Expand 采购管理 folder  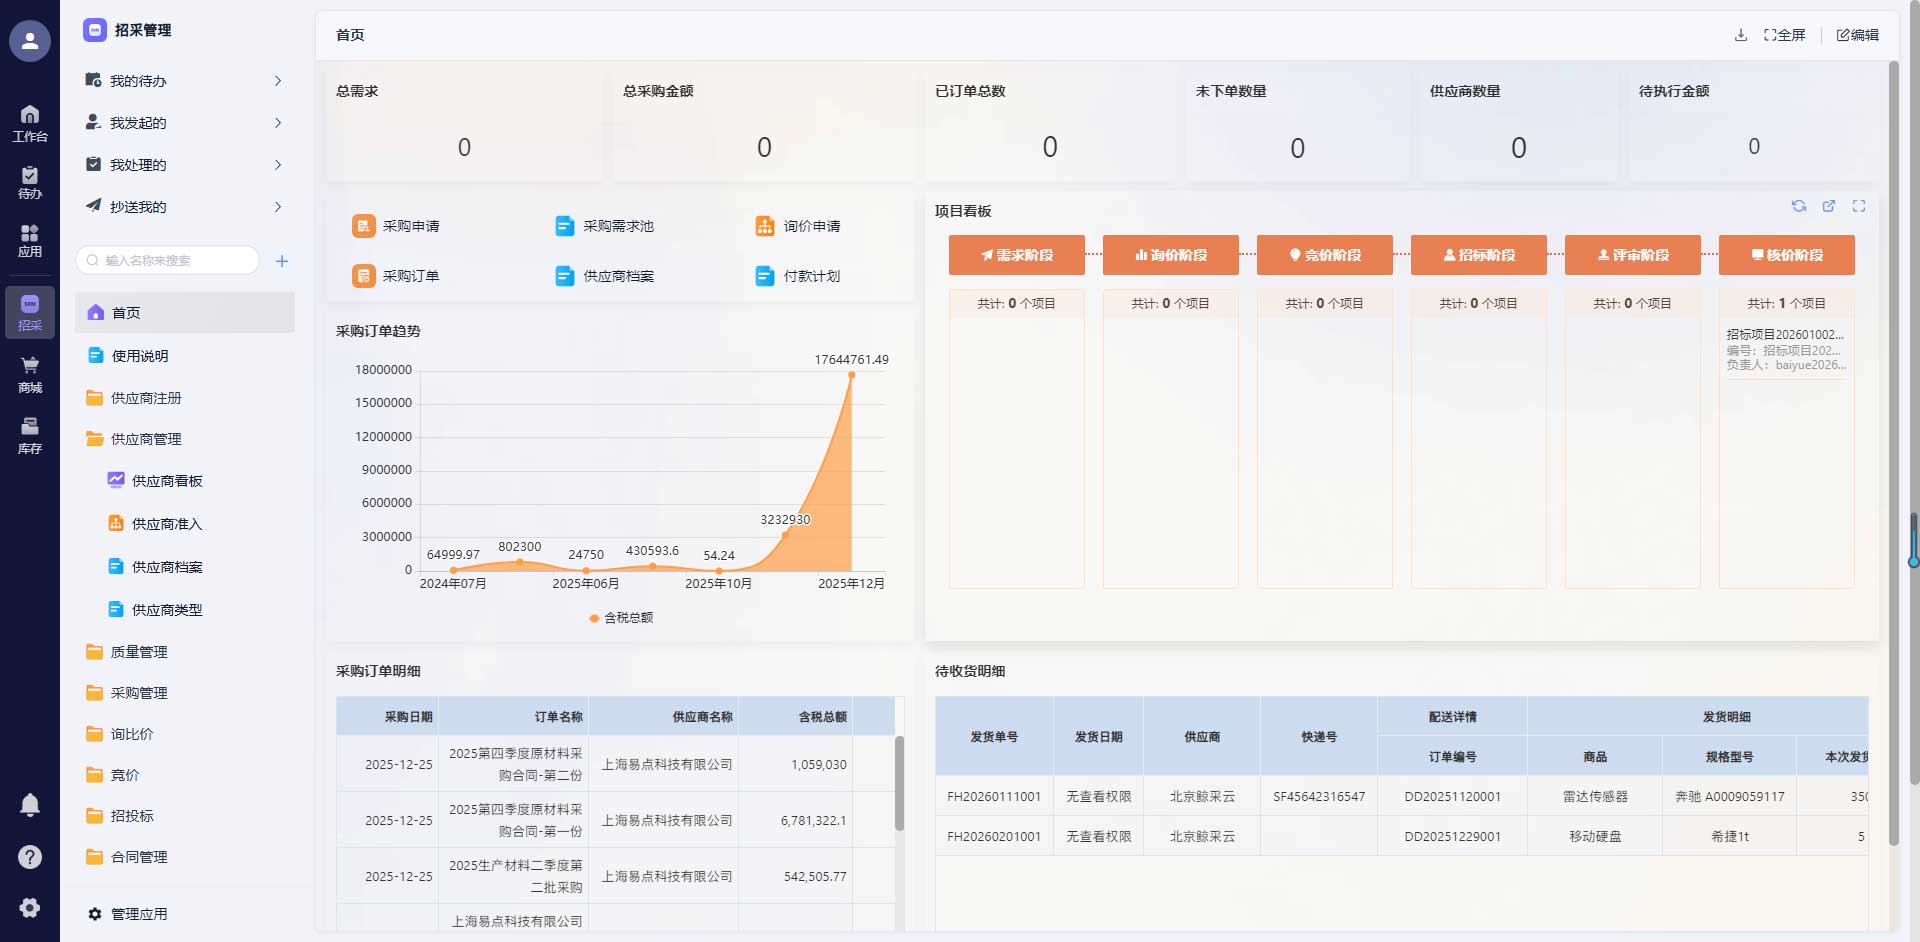pos(185,693)
